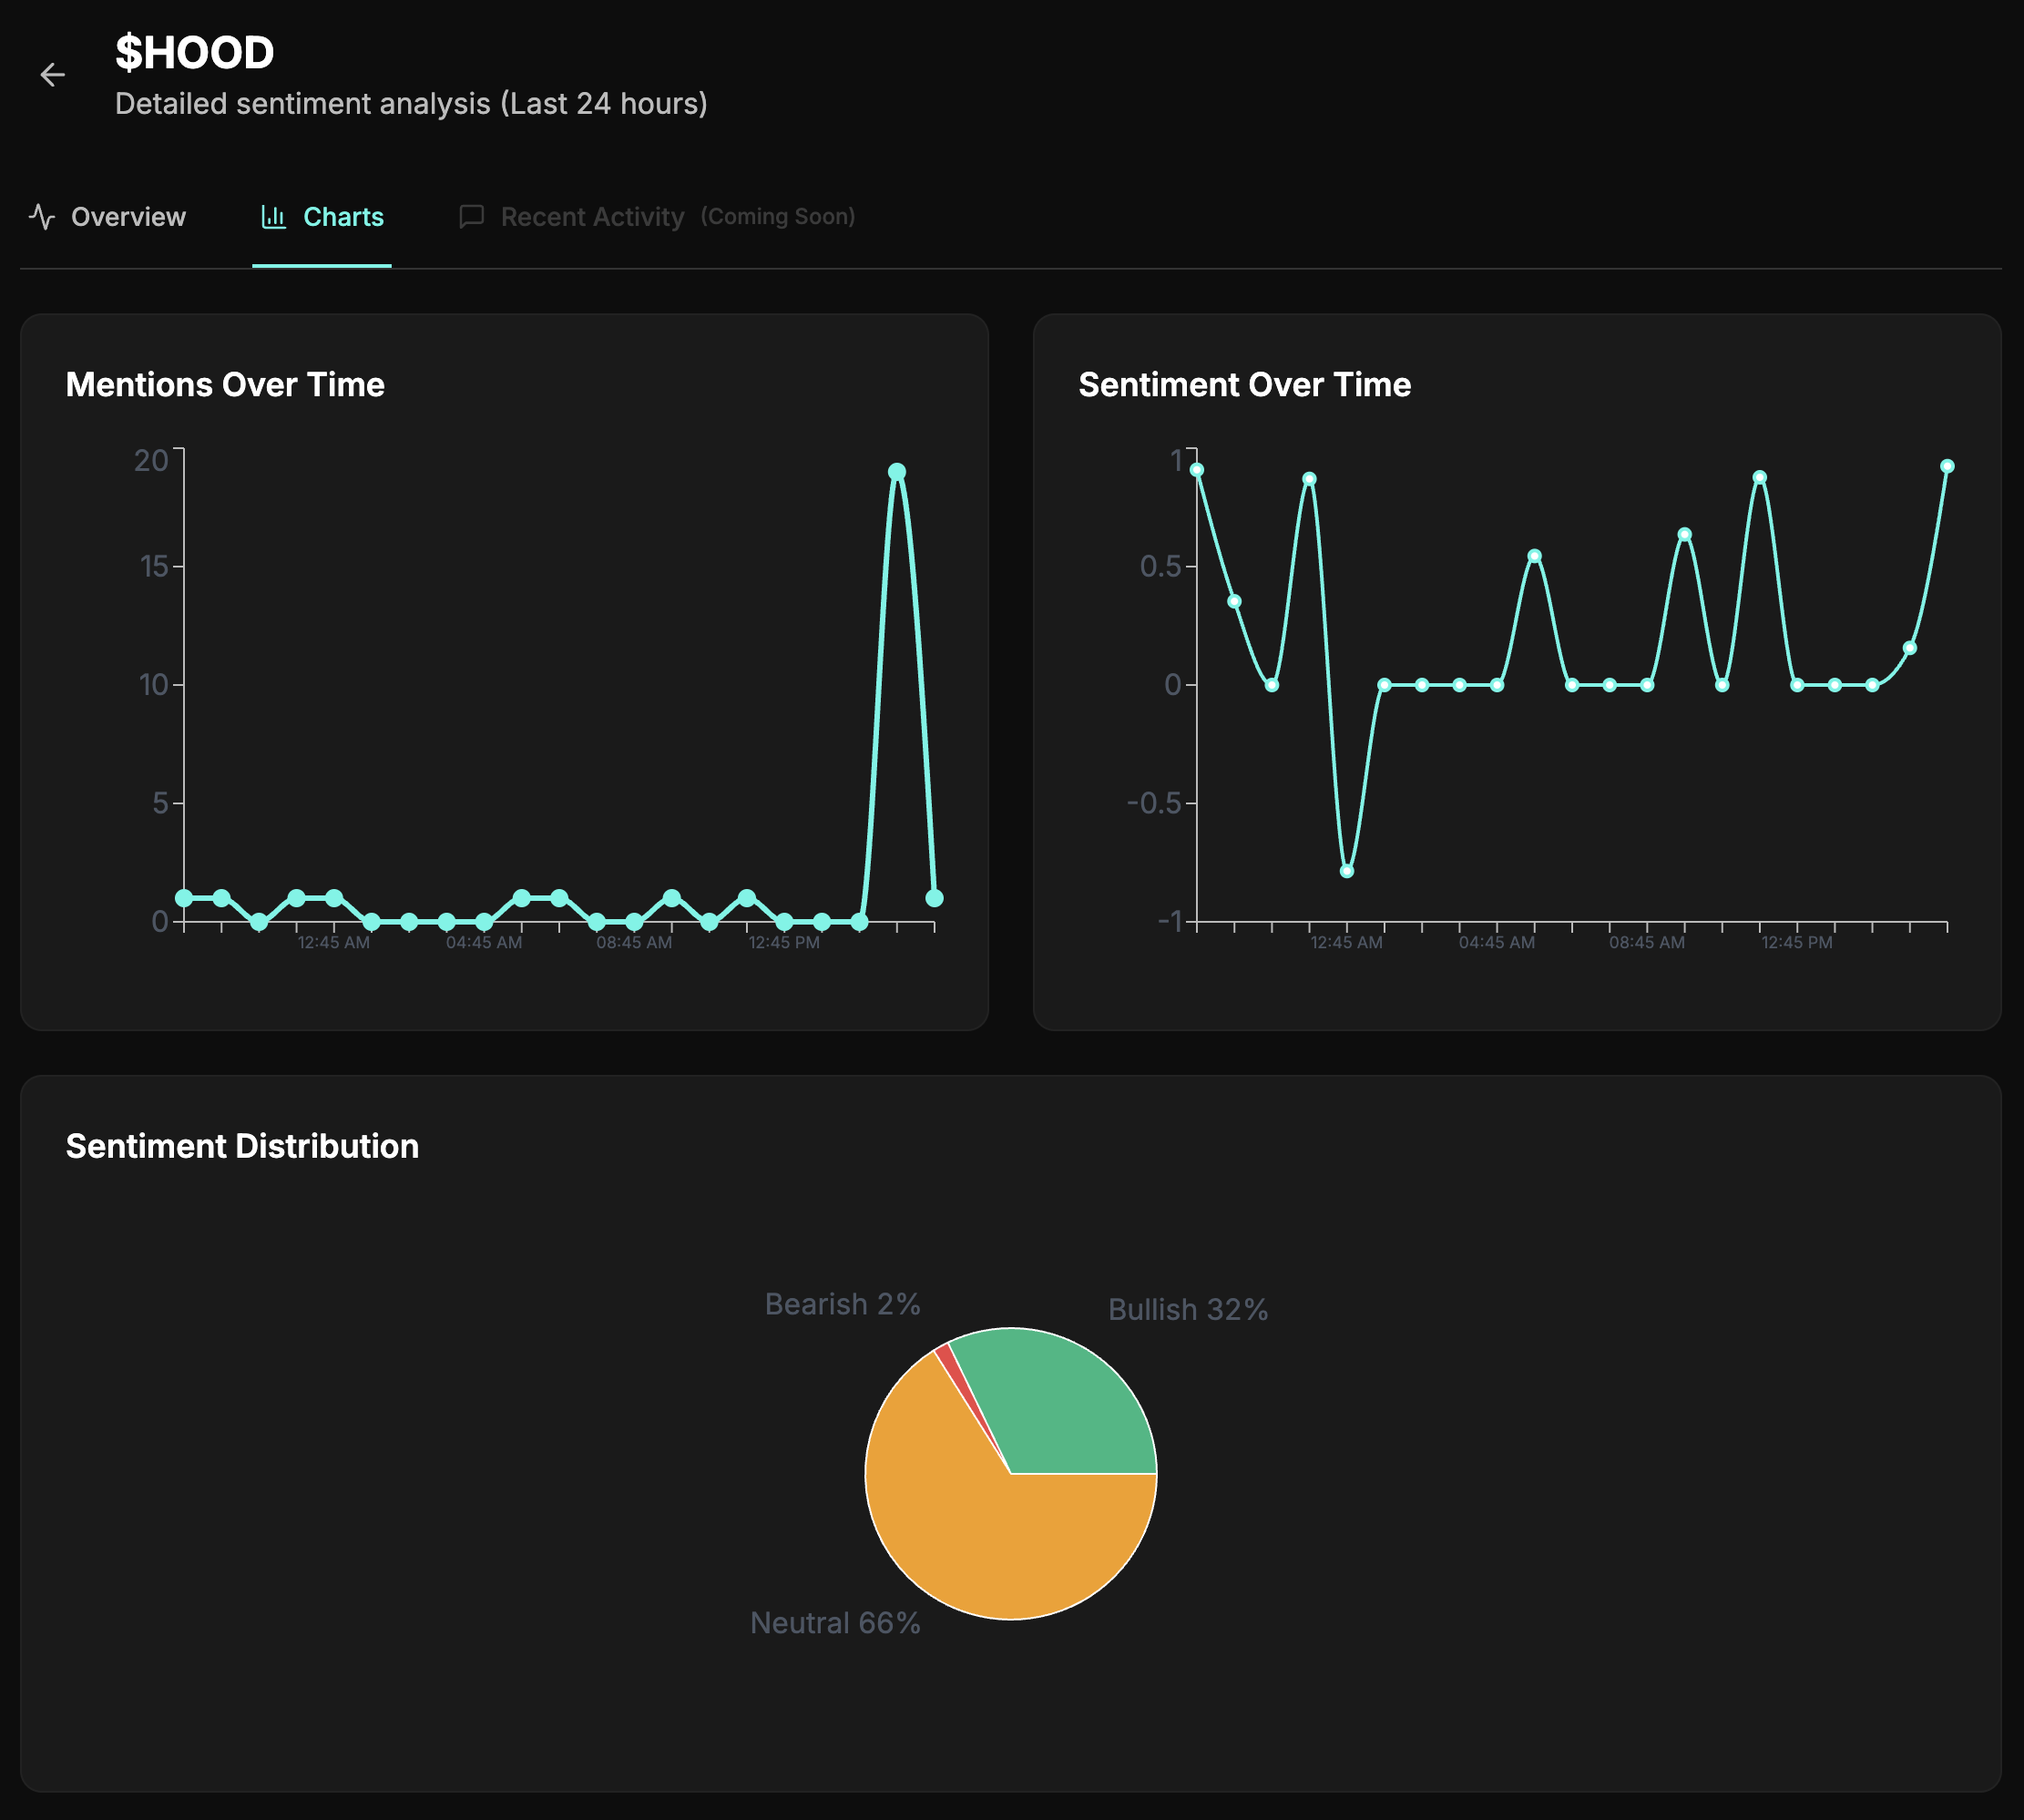The width and height of the screenshot is (2024, 1820).
Task: Click the Charts bar-chart icon
Action: click(273, 217)
